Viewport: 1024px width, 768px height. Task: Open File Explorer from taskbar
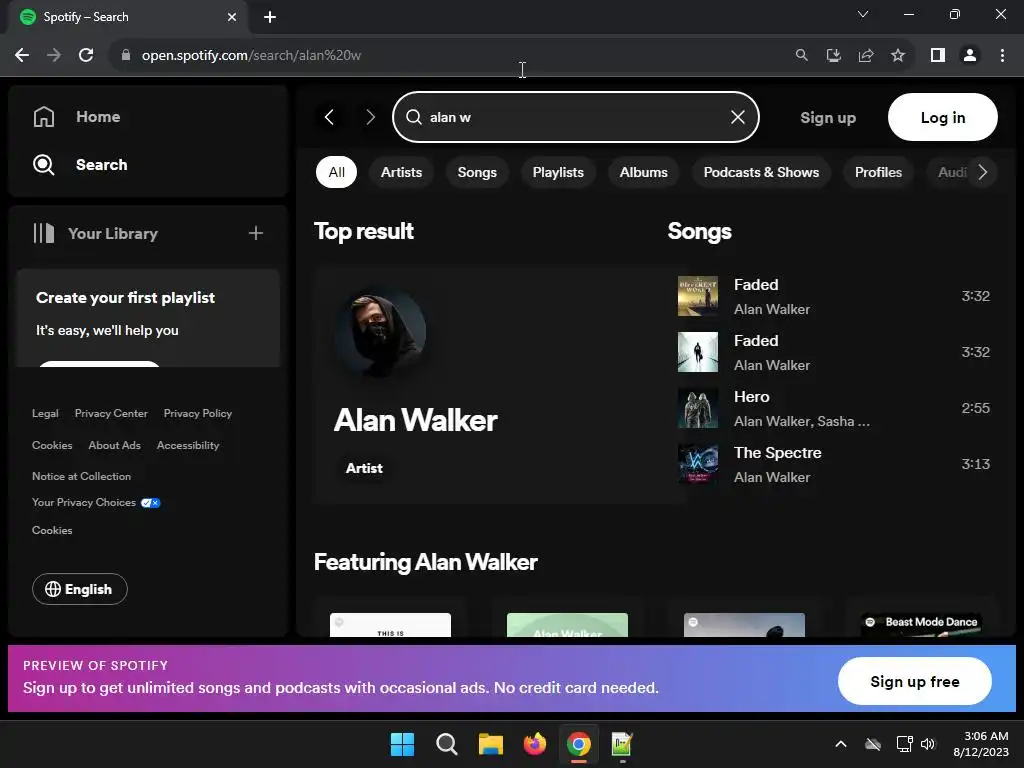pyautogui.click(x=490, y=744)
